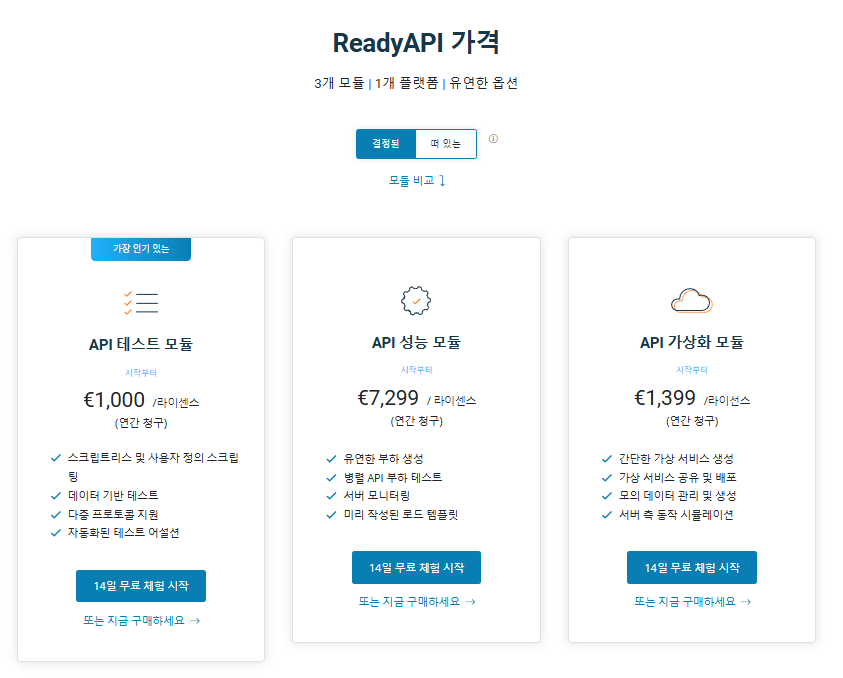Start 14일 무료 체험 for API 가상화 모듈
This screenshot has height=678, width=843.
click(x=692, y=567)
